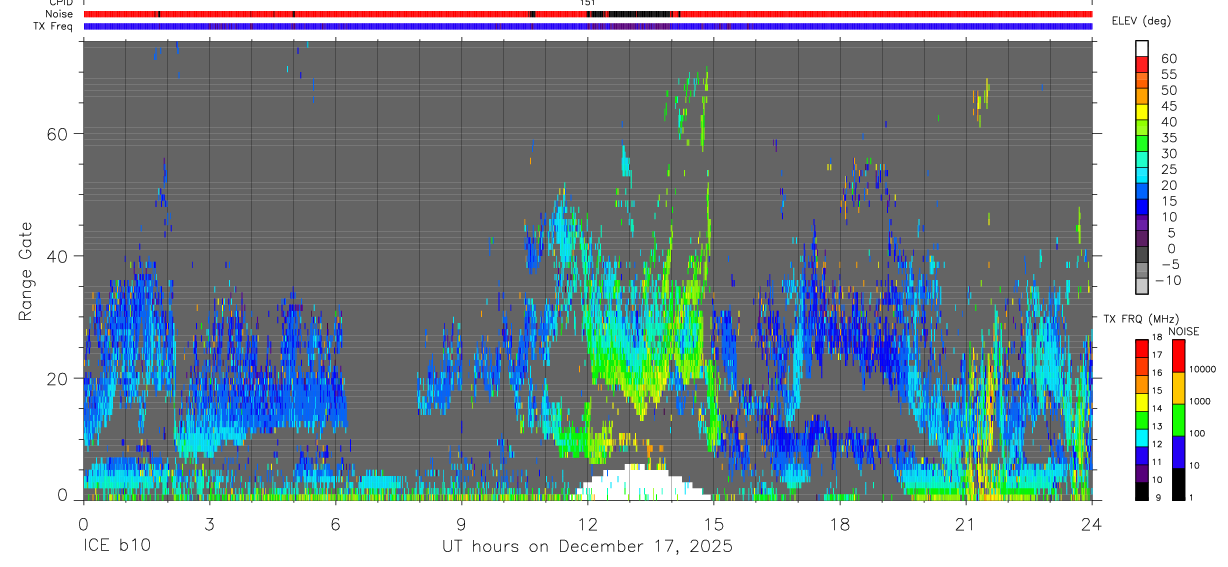Click the 'TX Freq' label above the plot
This screenshot has height=567, width=1228.
55,26
